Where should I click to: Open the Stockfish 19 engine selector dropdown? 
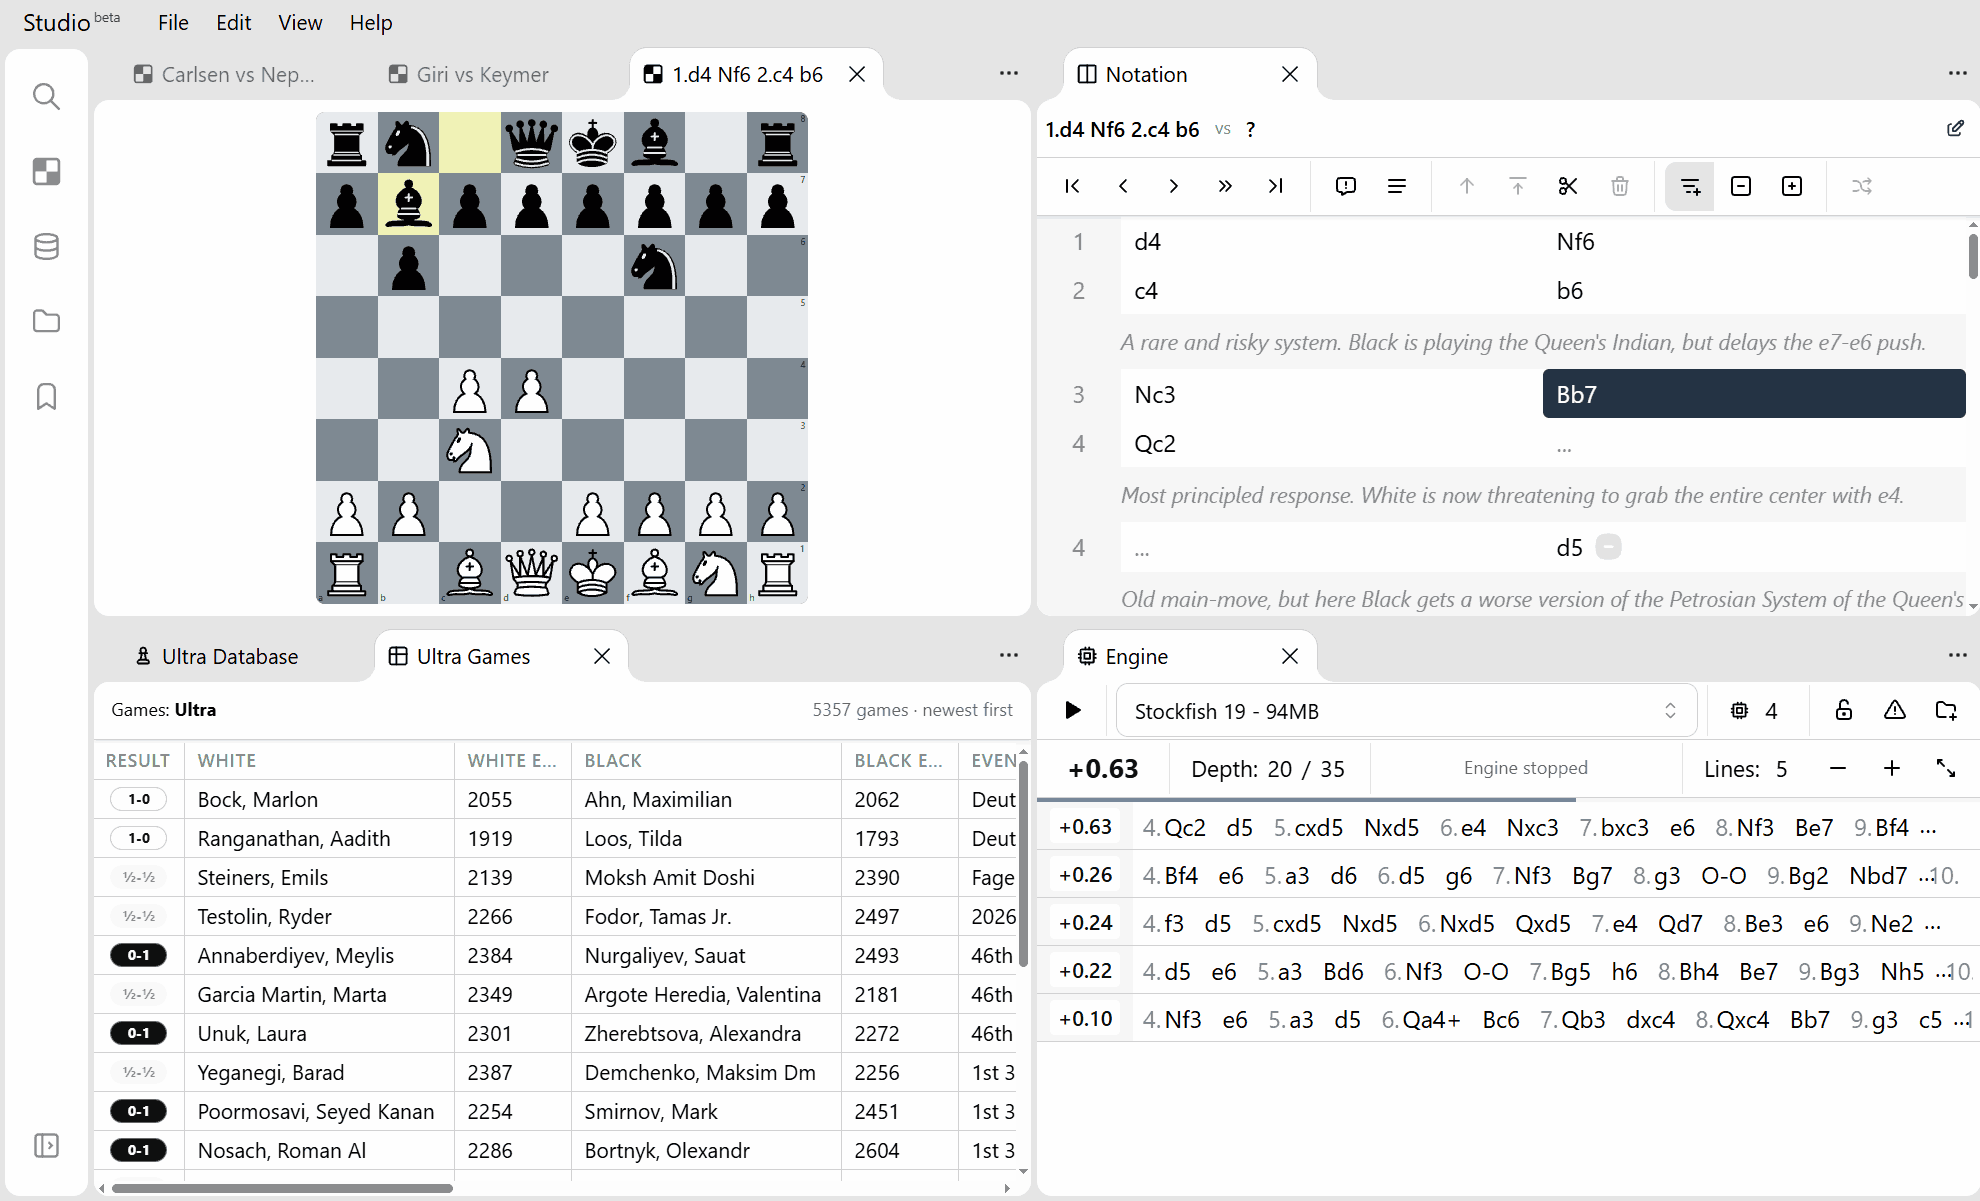point(1406,711)
